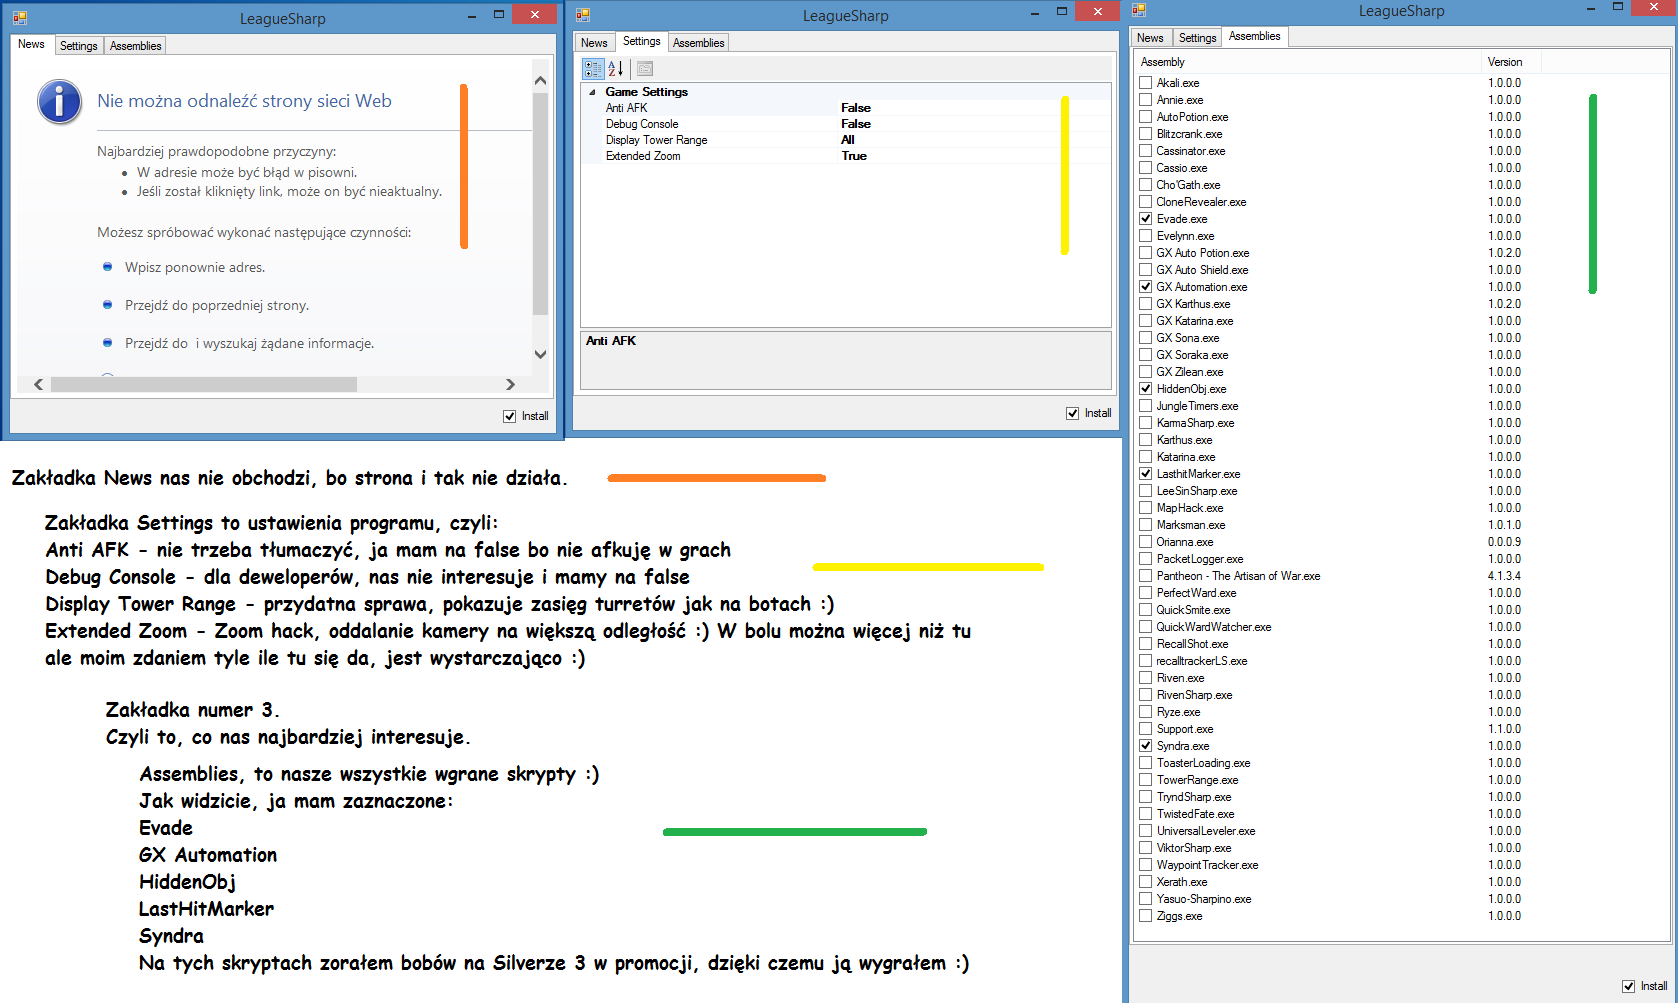Open the Property Pages toolbar icon
1678x1003 pixels.
point(645,68)
